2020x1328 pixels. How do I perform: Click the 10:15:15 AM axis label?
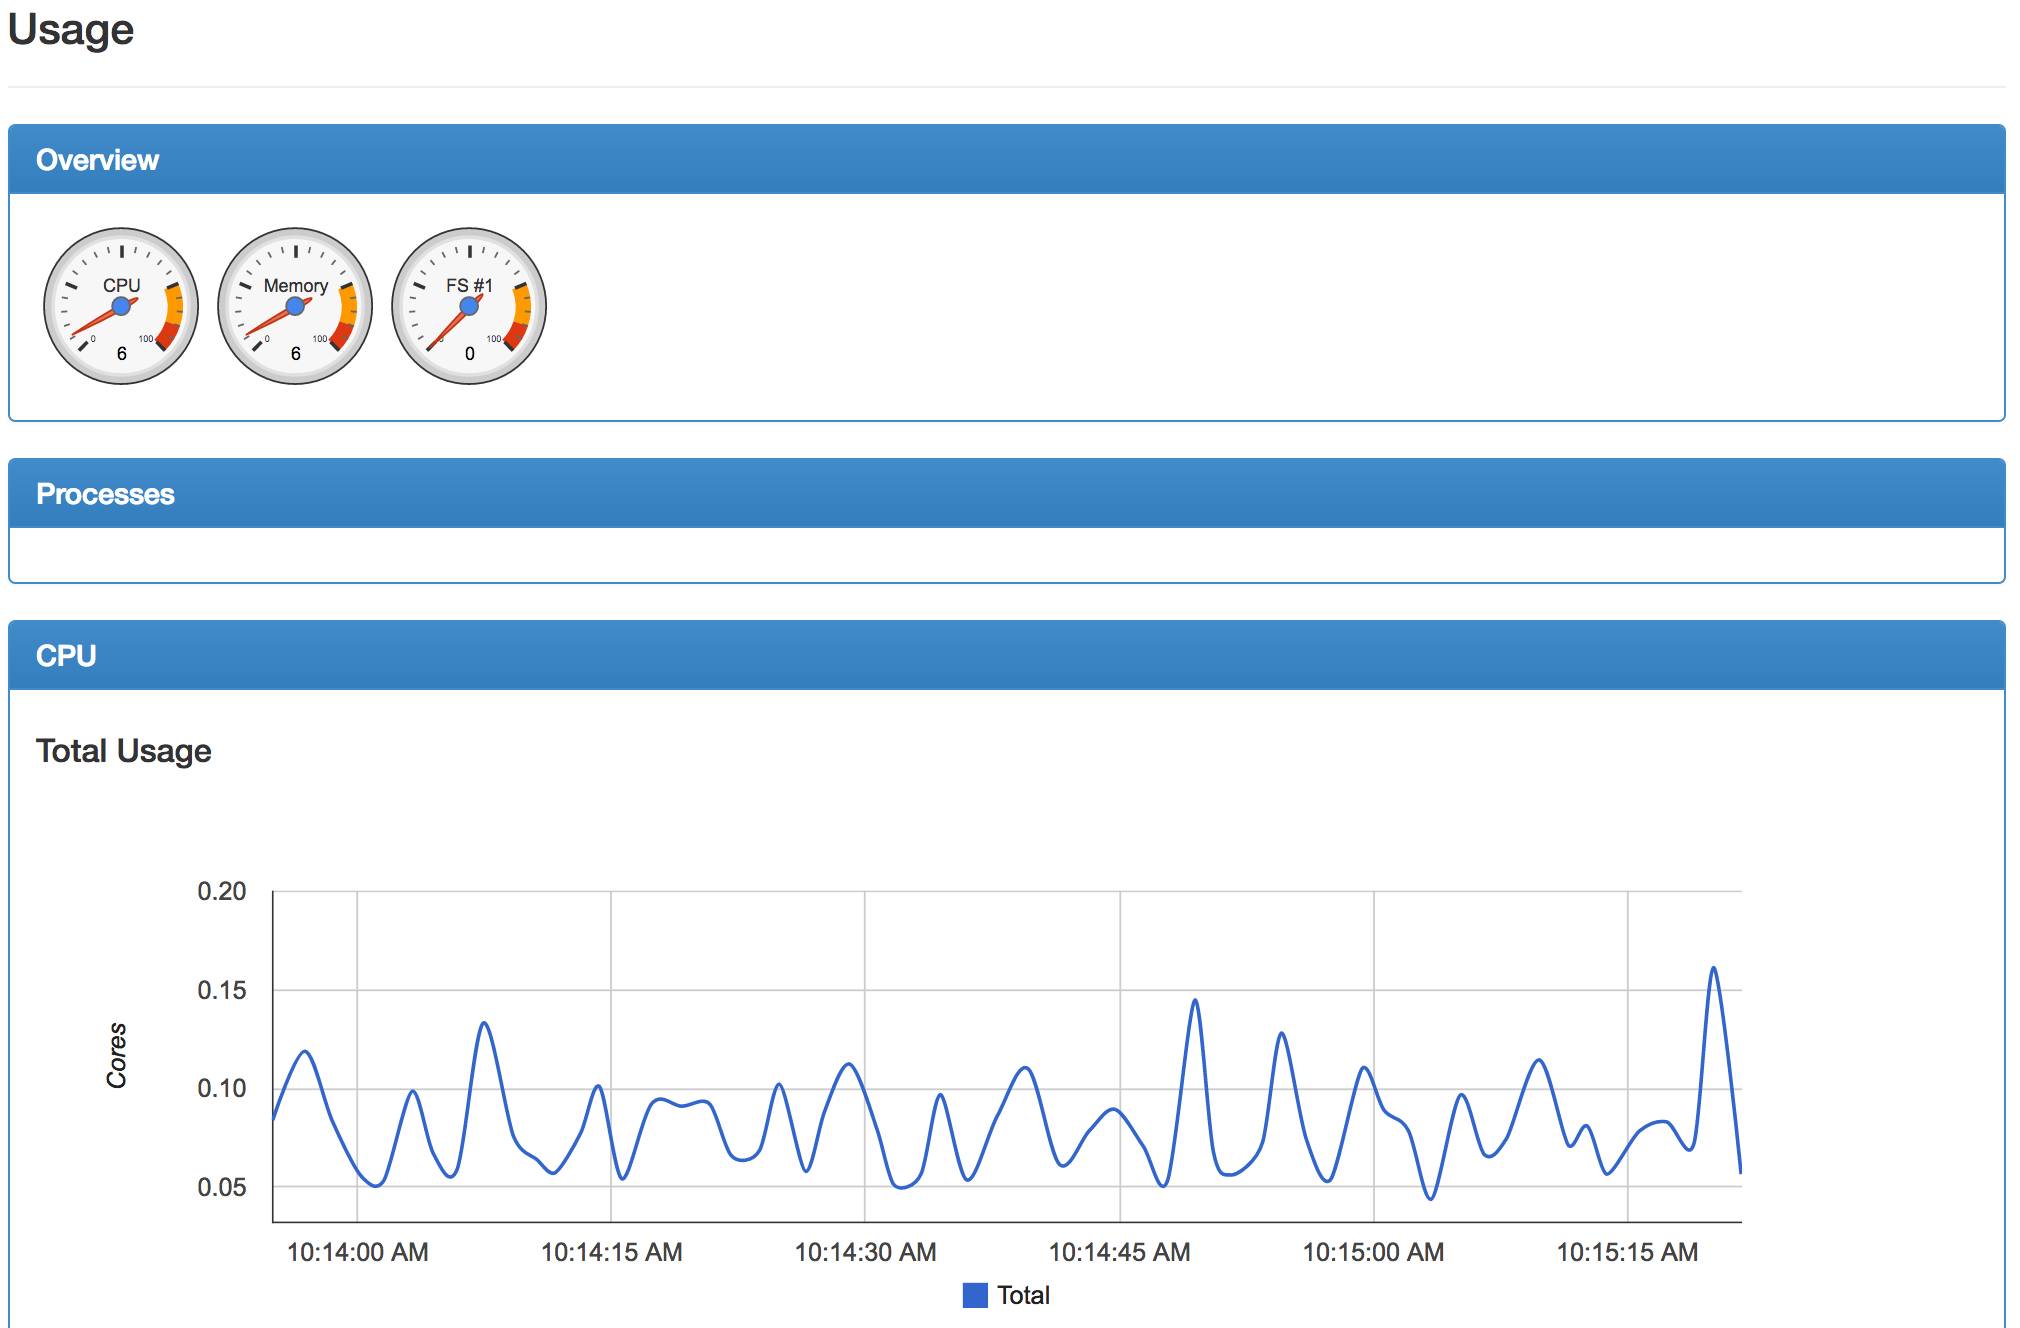click(x=1627, y=1252)
